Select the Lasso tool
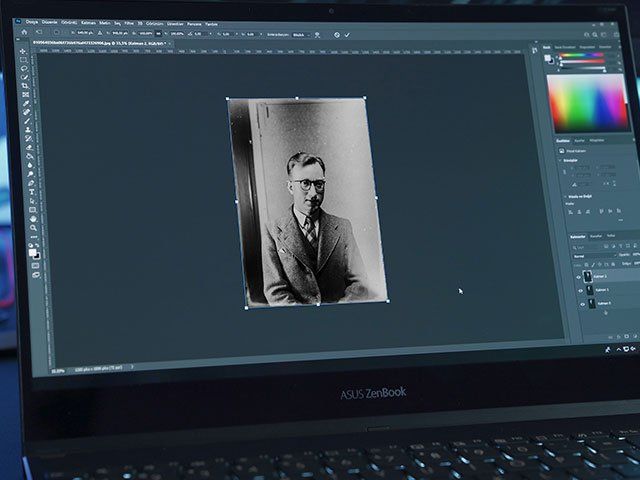This screenshot has height=480, width=640. coord(24,69)
